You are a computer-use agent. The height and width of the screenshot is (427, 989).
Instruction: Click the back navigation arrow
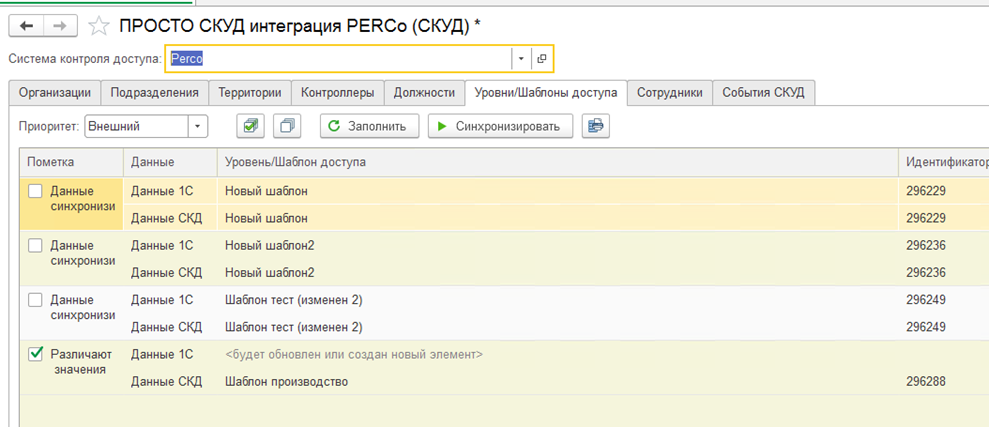(x=26, y=26)
